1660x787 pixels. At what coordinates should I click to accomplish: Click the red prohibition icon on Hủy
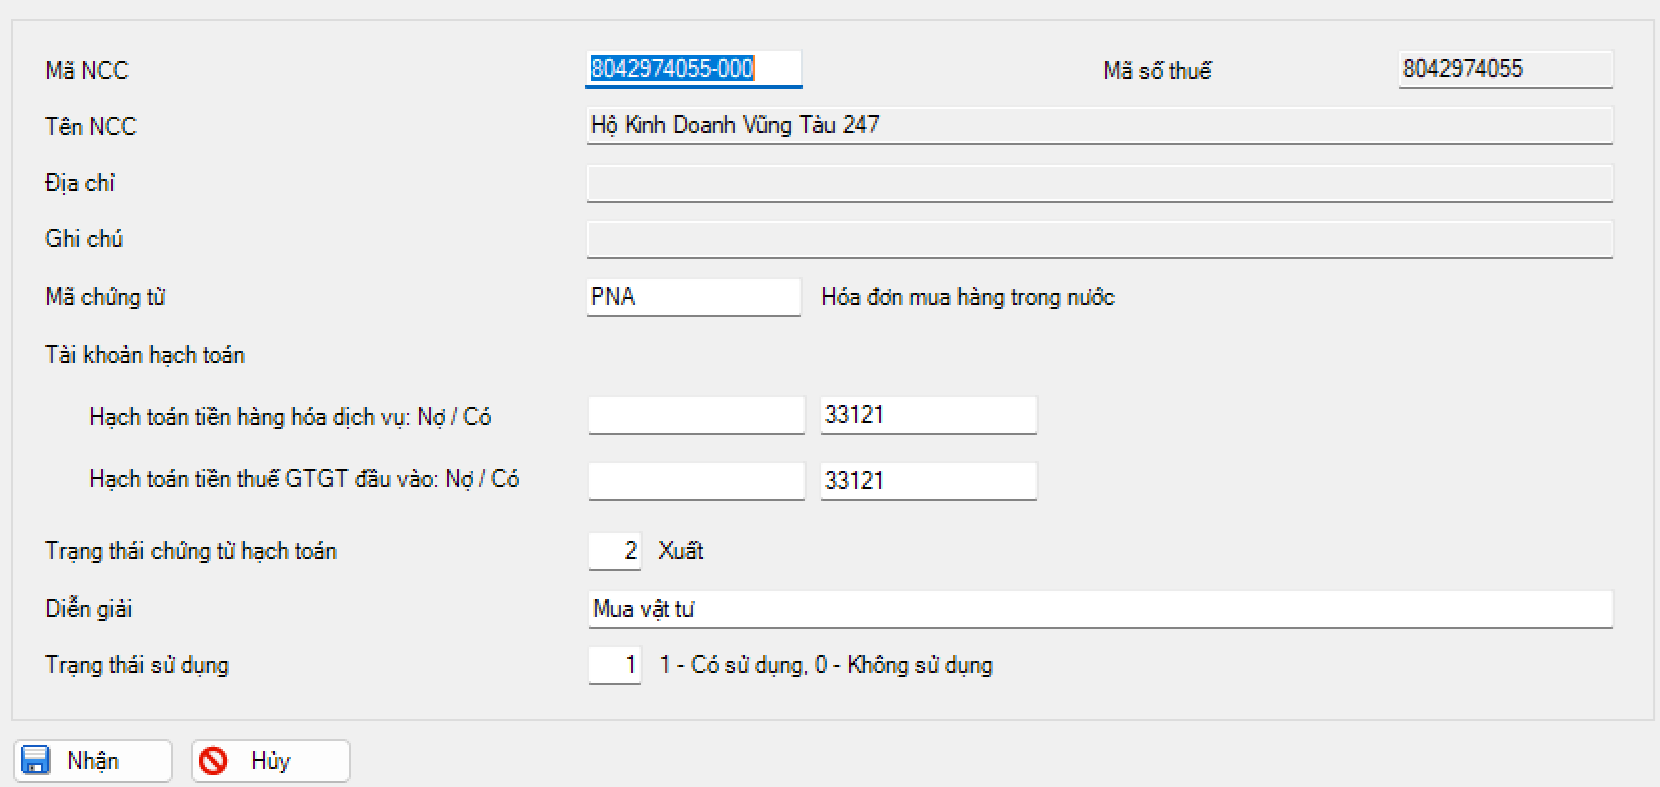click(x=213, y=761)
